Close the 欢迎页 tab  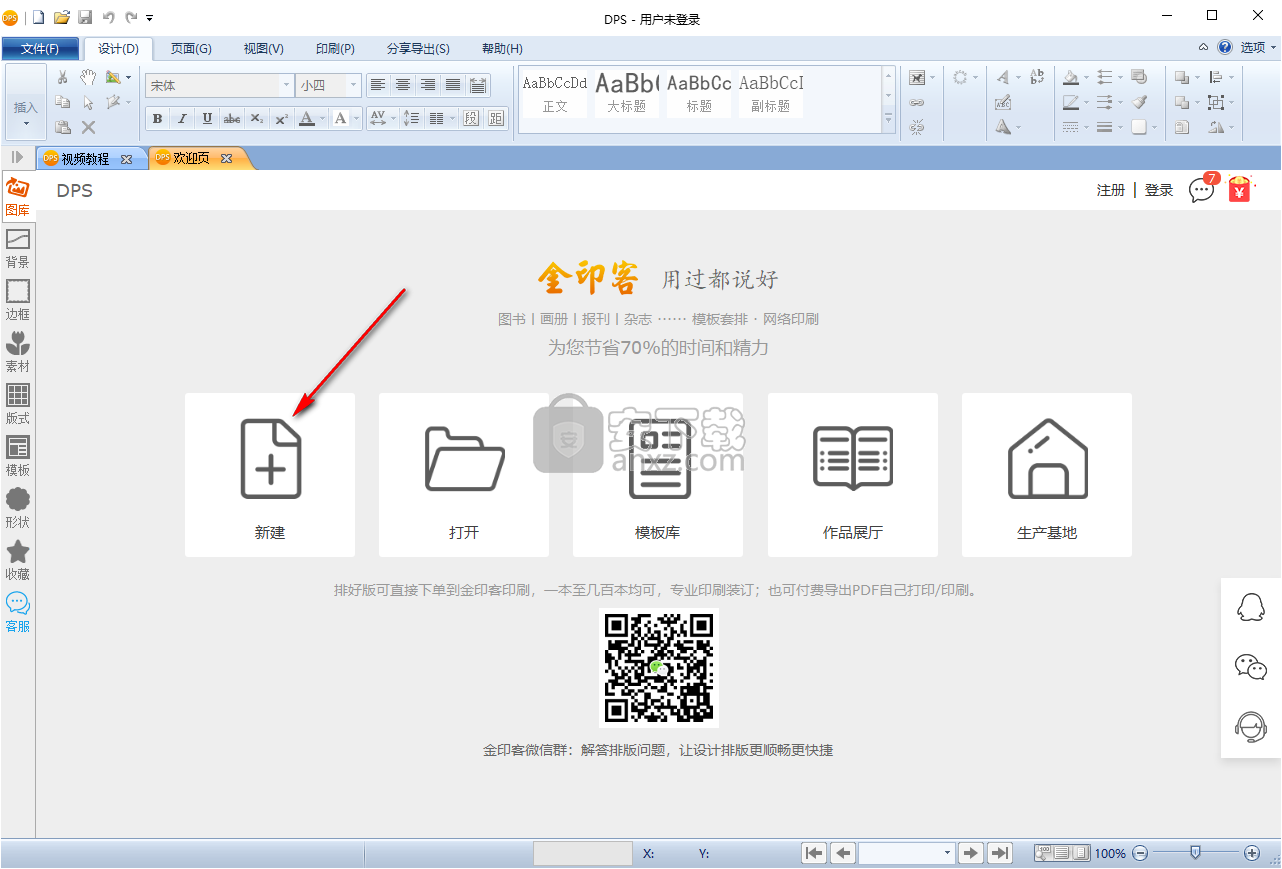tap(226, 158)
